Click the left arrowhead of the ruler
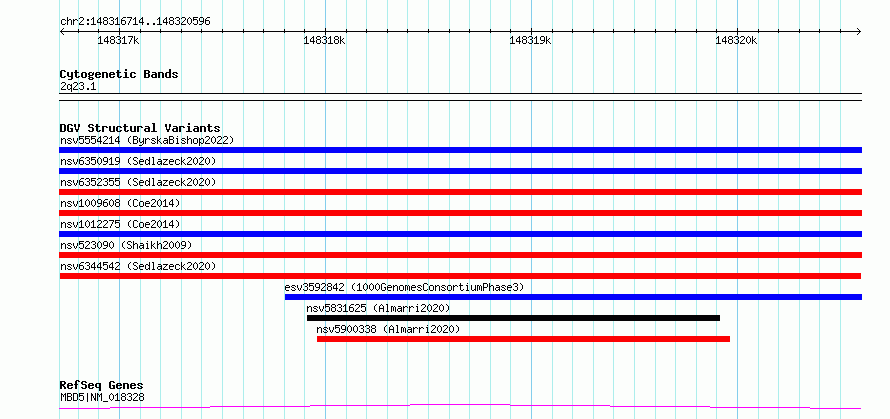Viewport: 890px width, 419px height. 62,31
